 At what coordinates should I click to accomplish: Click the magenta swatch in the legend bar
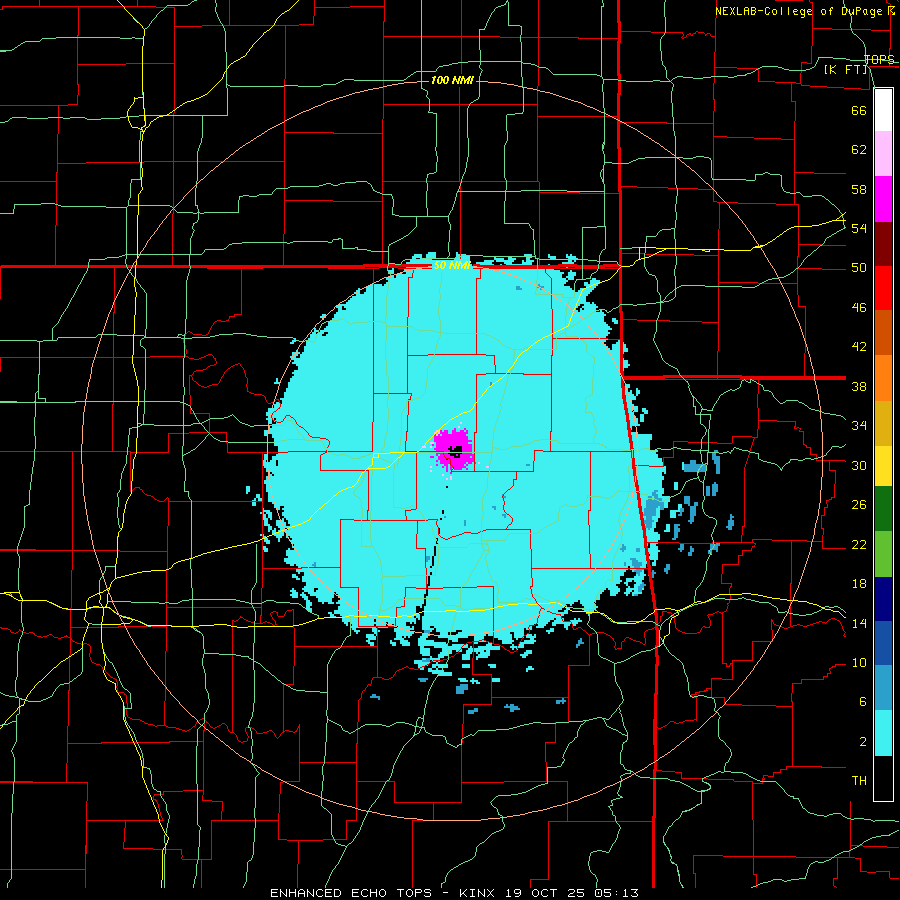coord(883,199)
